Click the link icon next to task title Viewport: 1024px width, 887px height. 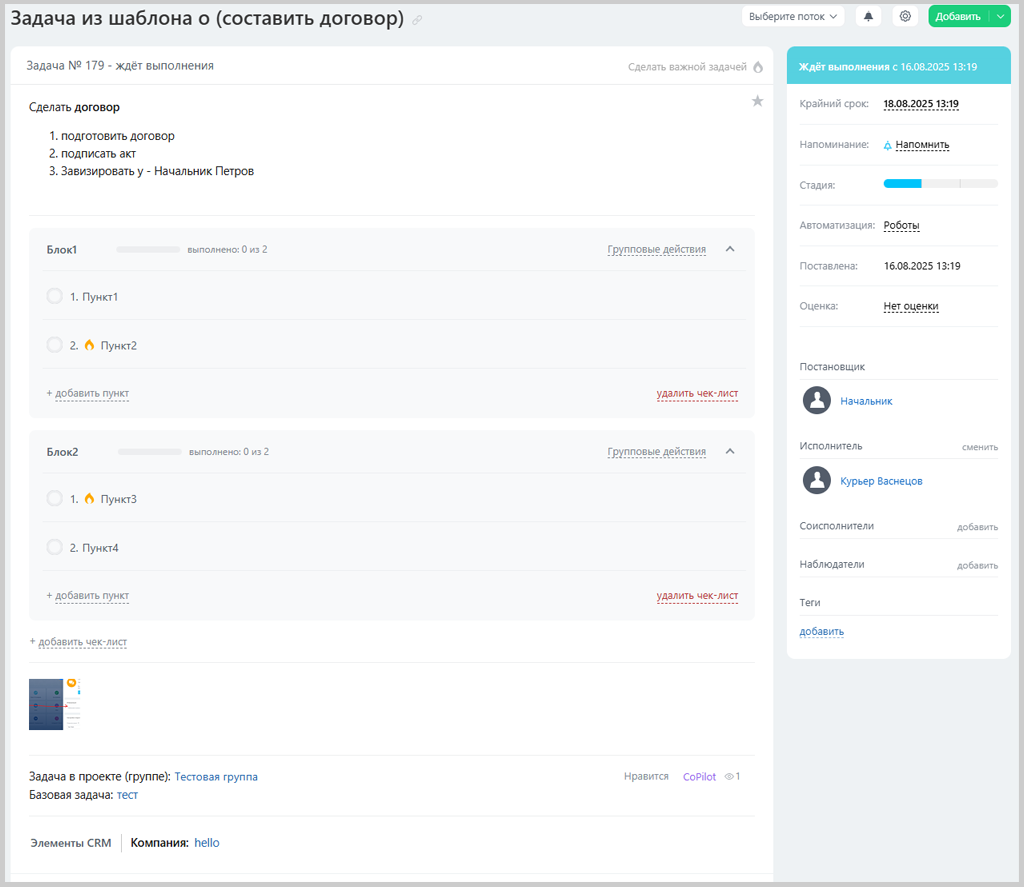pyautogui.click(x=417, y=20)
